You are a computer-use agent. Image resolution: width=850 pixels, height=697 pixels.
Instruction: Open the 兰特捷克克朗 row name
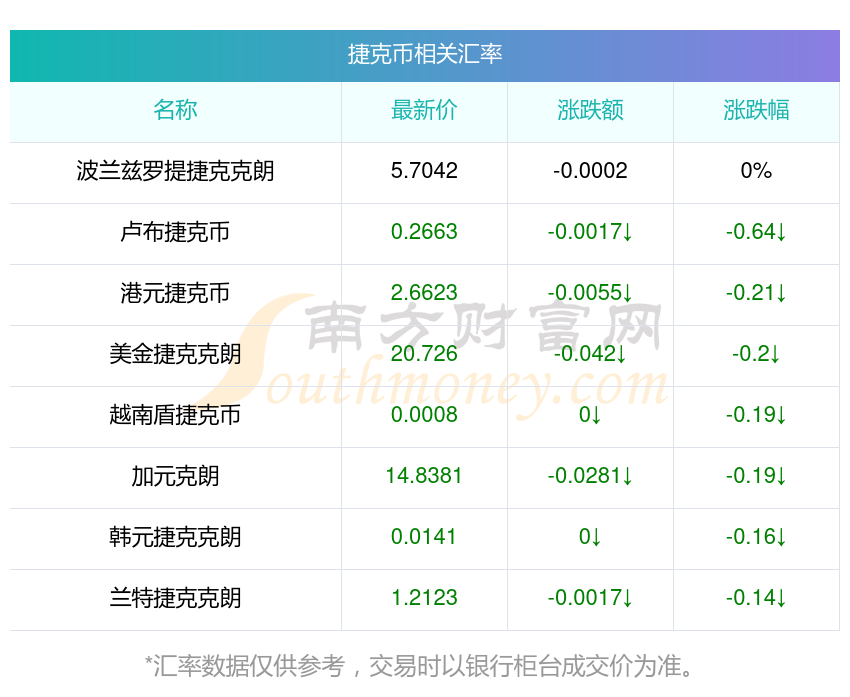175,598
